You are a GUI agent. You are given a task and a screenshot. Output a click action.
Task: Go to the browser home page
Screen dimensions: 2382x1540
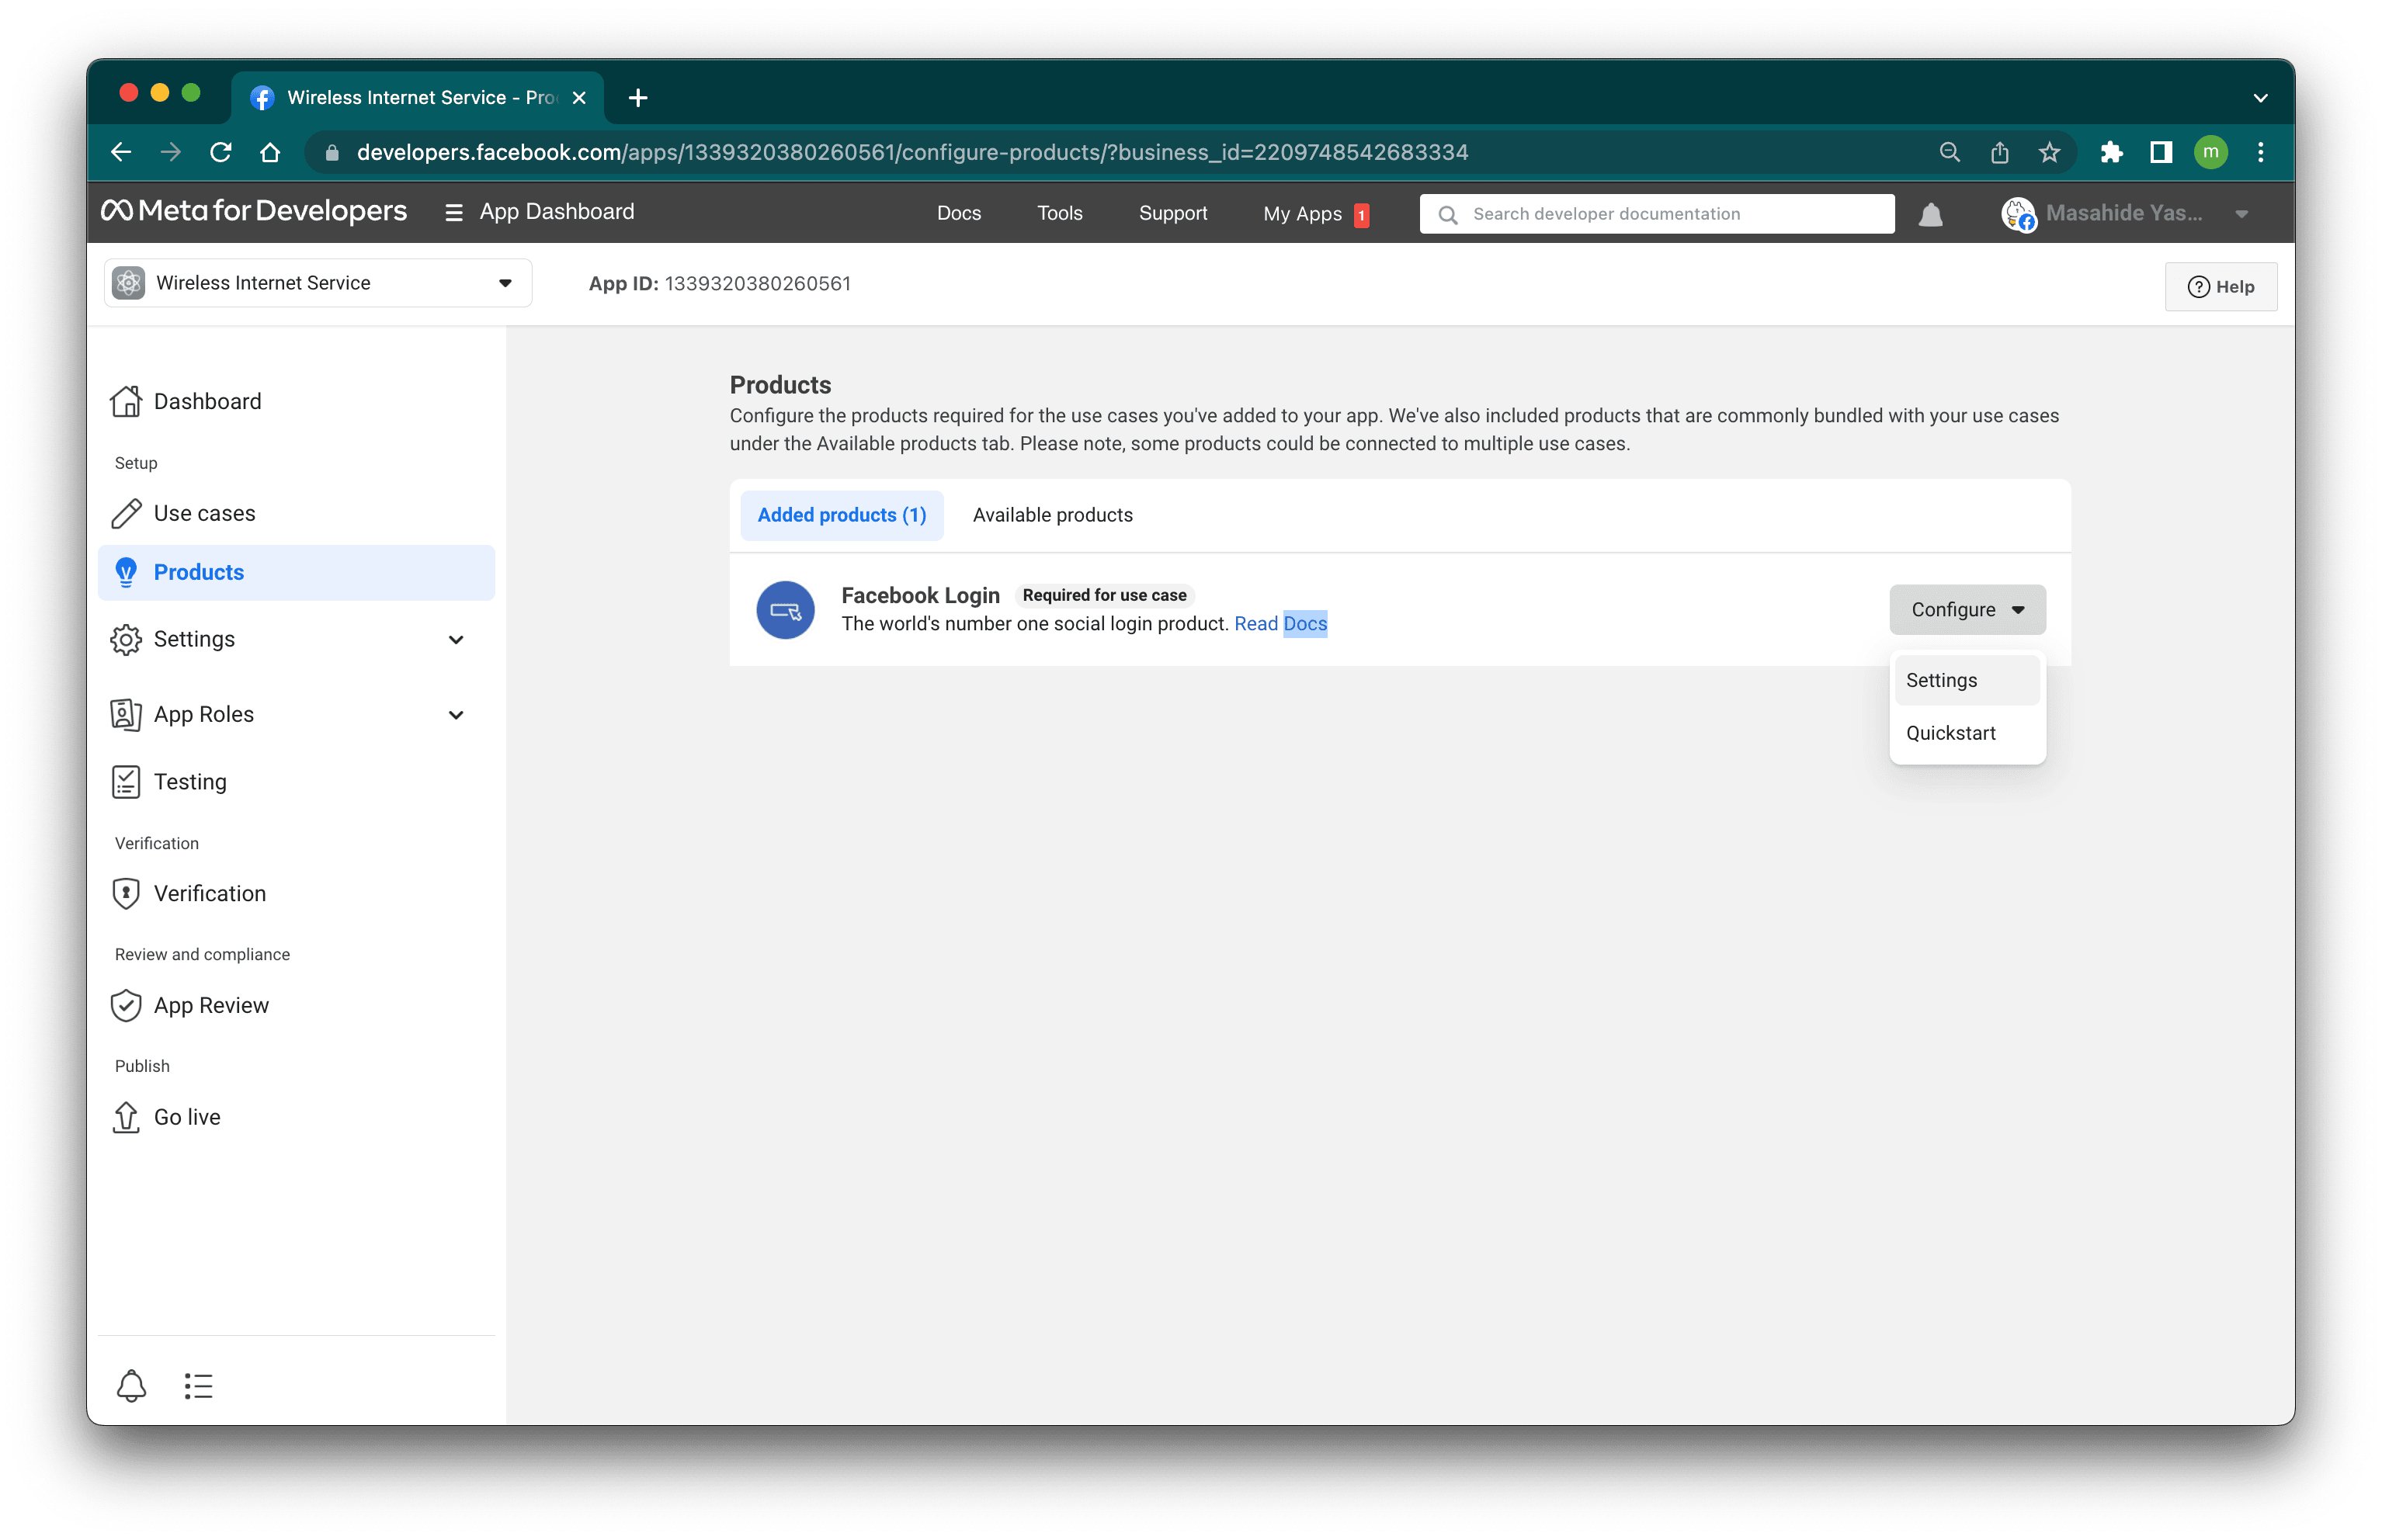(270, 152)
